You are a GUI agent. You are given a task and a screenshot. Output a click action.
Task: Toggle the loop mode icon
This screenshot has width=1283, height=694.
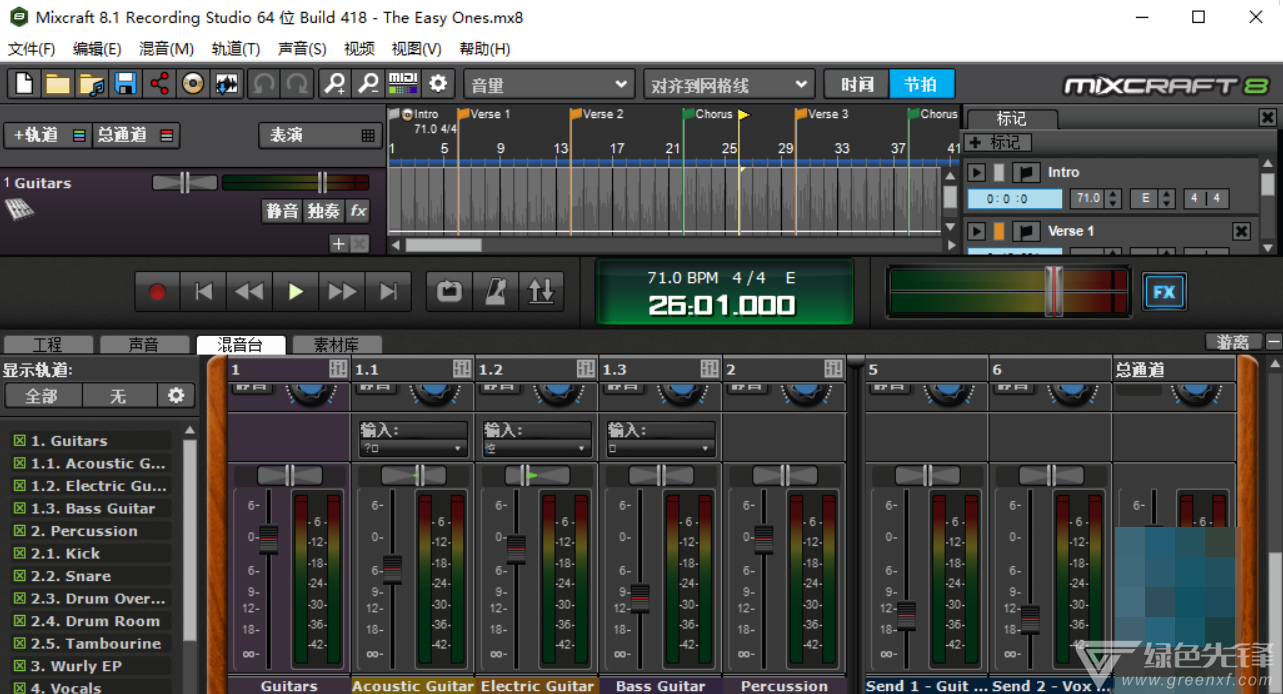[449, 292]
